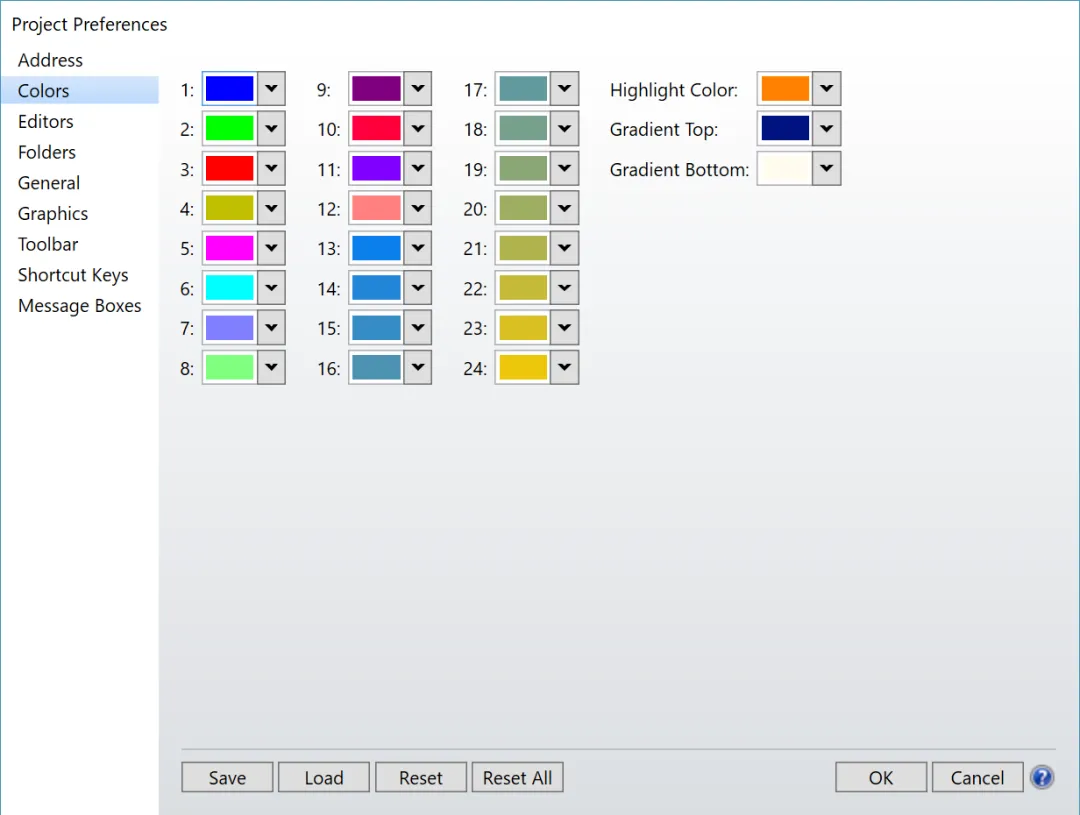Expand the Gradient Bottom color dropdown
Image resolution: width=1080 pixels, height=815 pixels.
click(826, 169)
